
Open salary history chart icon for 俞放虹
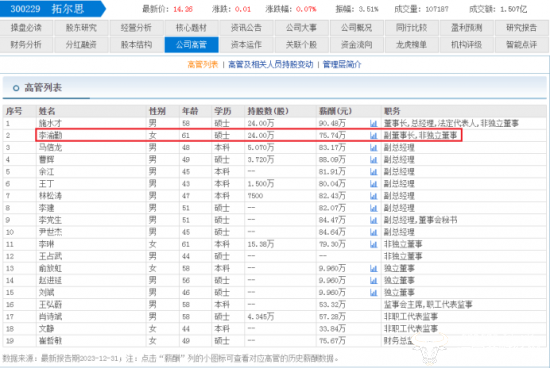[x=373, y=269]
